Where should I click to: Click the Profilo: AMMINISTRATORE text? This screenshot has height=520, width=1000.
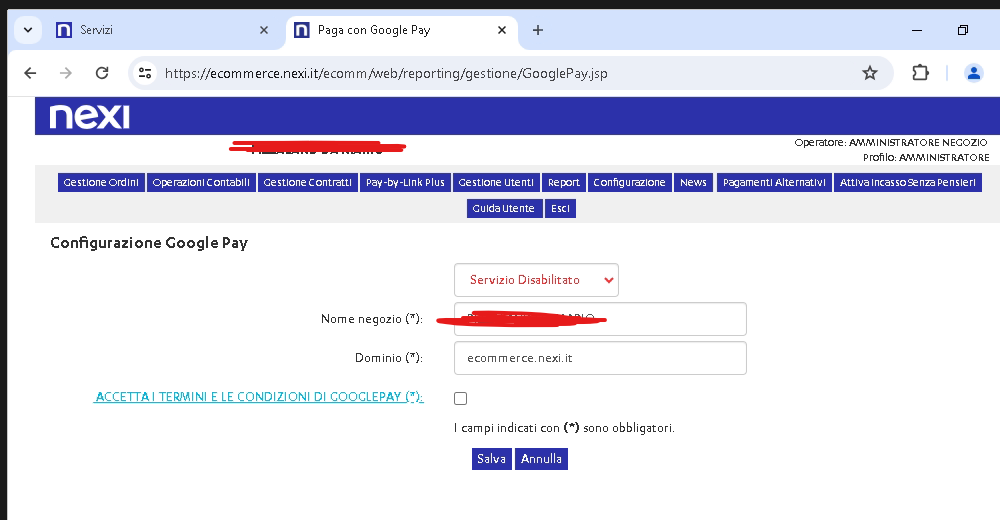926,157
